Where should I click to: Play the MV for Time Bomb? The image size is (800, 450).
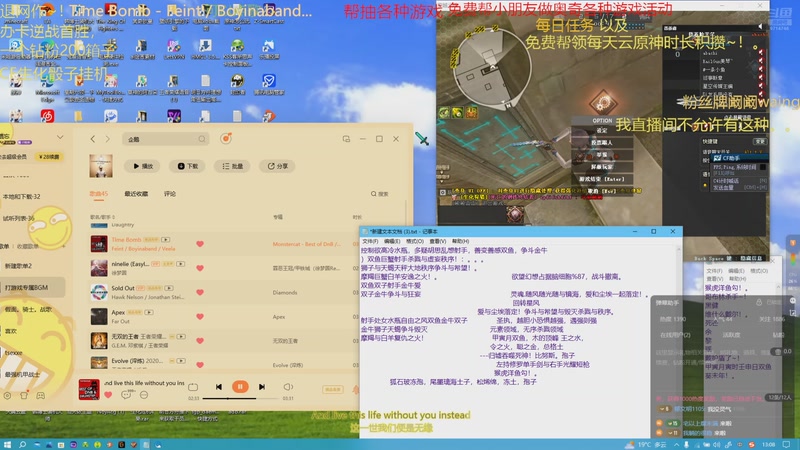click(x=165, y=239)
